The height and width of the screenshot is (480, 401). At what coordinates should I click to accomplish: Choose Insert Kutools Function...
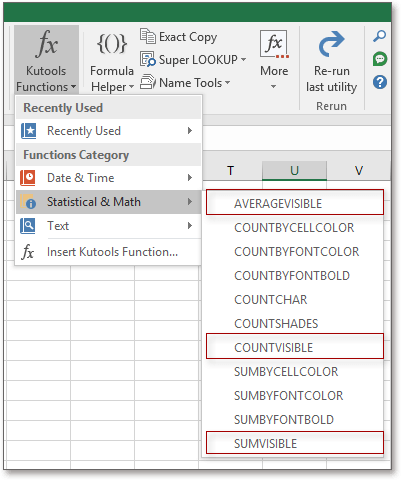click(109, 252)
